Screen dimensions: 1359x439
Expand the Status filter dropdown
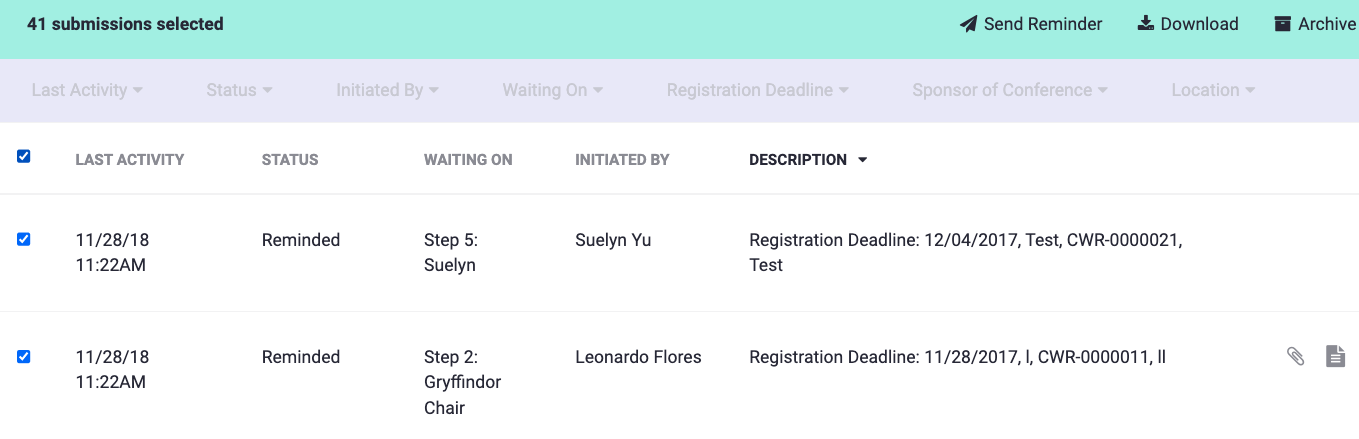[x=239, y=90]
